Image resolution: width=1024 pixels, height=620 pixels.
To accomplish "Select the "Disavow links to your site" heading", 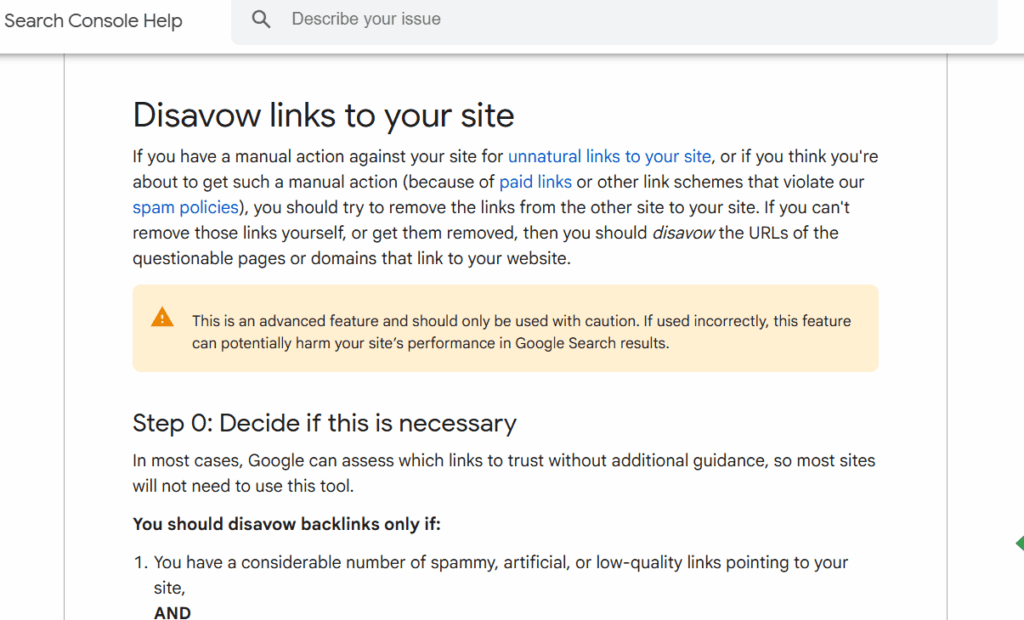I will point(323,116).
